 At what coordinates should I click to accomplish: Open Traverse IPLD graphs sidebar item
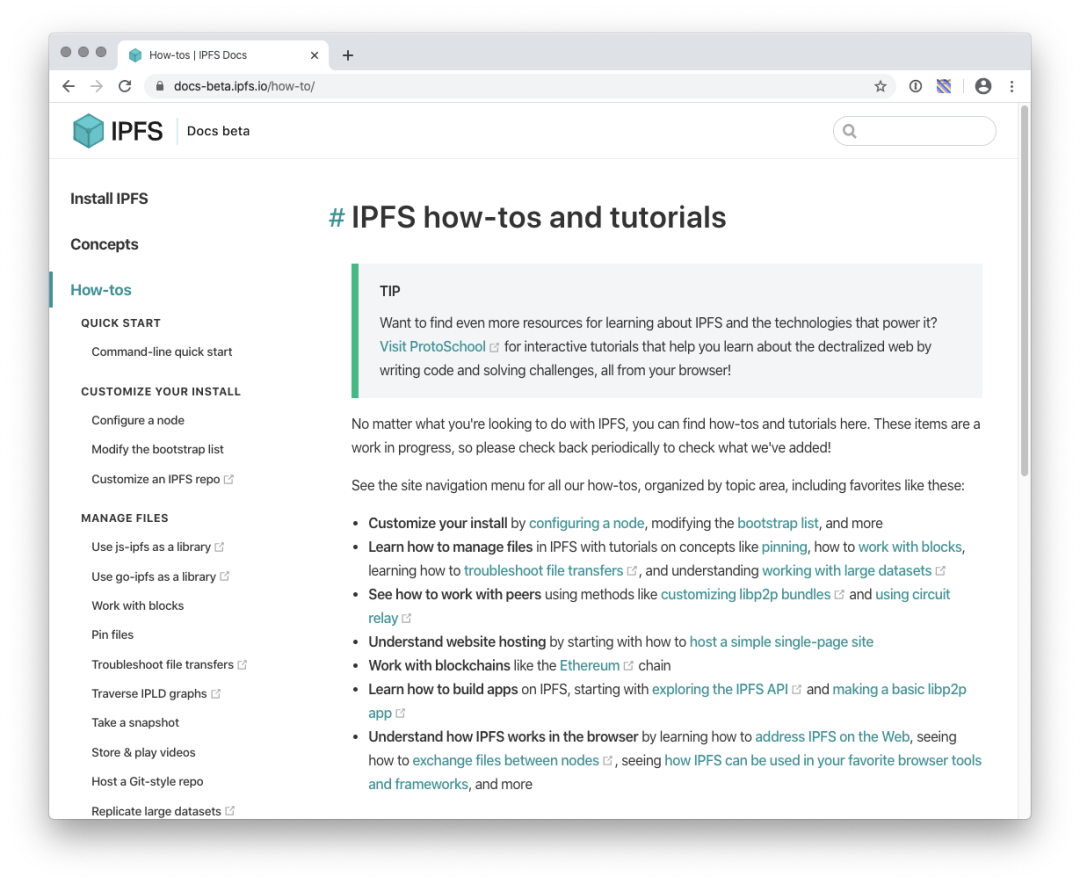[x=156, y=693]
